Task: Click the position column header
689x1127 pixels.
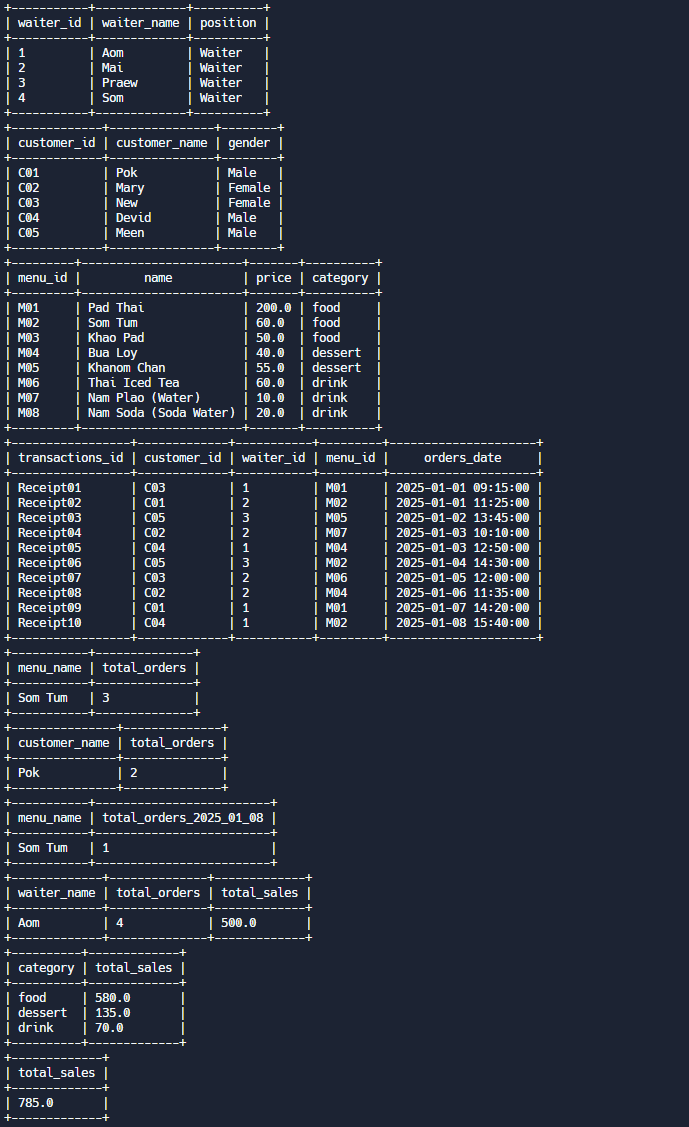Action: [x=227, y=23]
